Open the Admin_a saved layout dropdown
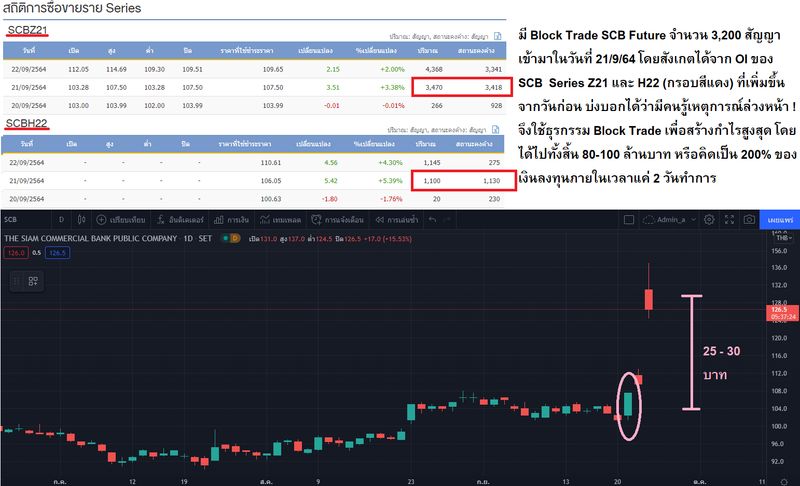This screenshot has width=800, height=486. coord(670,220)
